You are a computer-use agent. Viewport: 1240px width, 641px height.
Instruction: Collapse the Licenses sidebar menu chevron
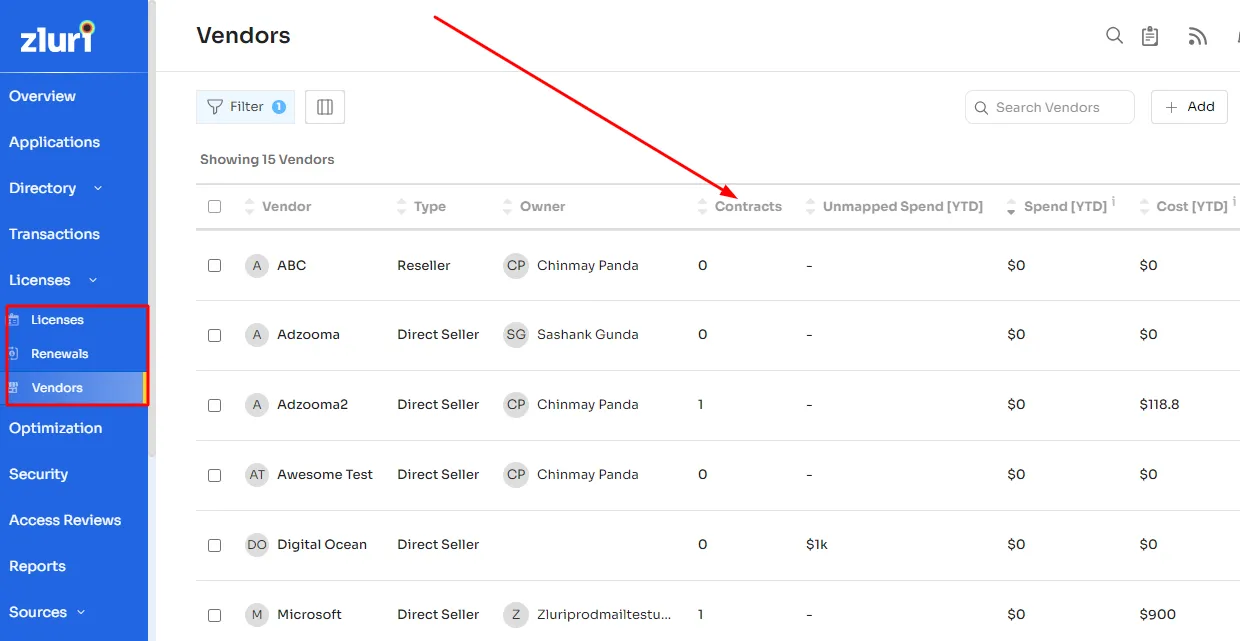[x=93, y=281]
